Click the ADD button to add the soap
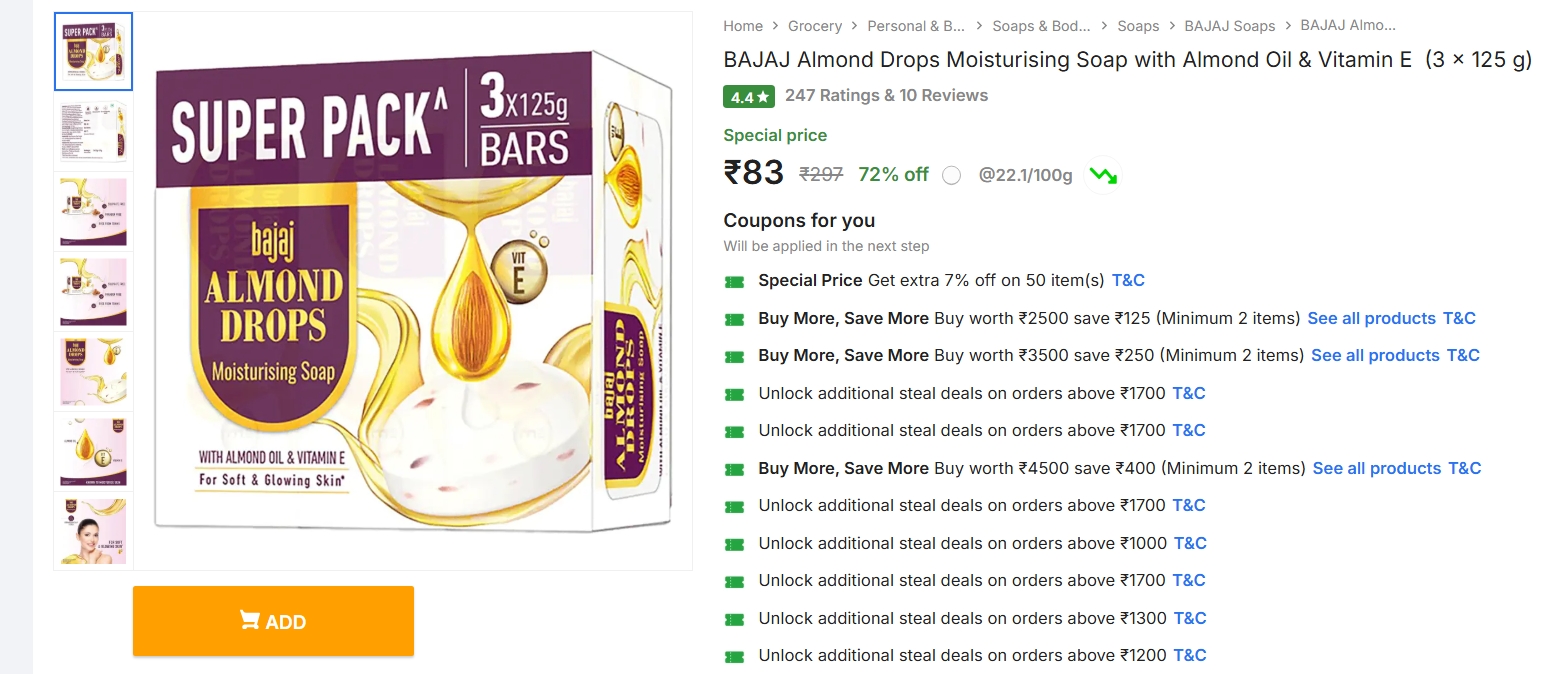1555x674 pixels. tap(272, 621)
